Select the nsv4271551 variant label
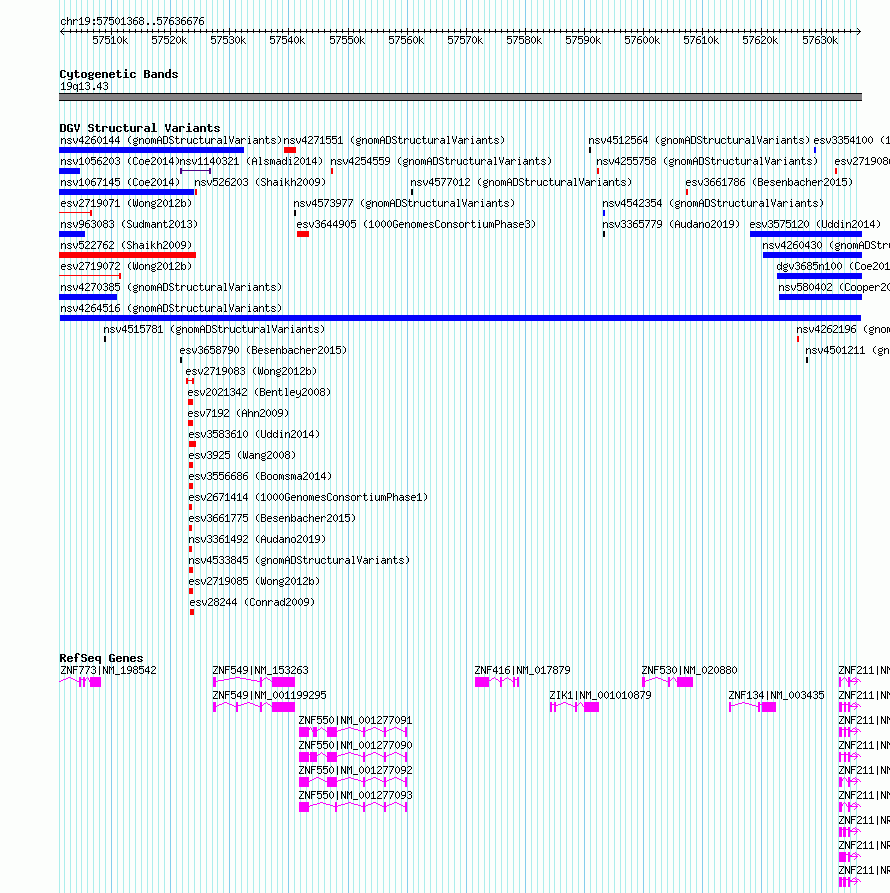Viewport: 890px width, 893px height. tap(394, 140)
